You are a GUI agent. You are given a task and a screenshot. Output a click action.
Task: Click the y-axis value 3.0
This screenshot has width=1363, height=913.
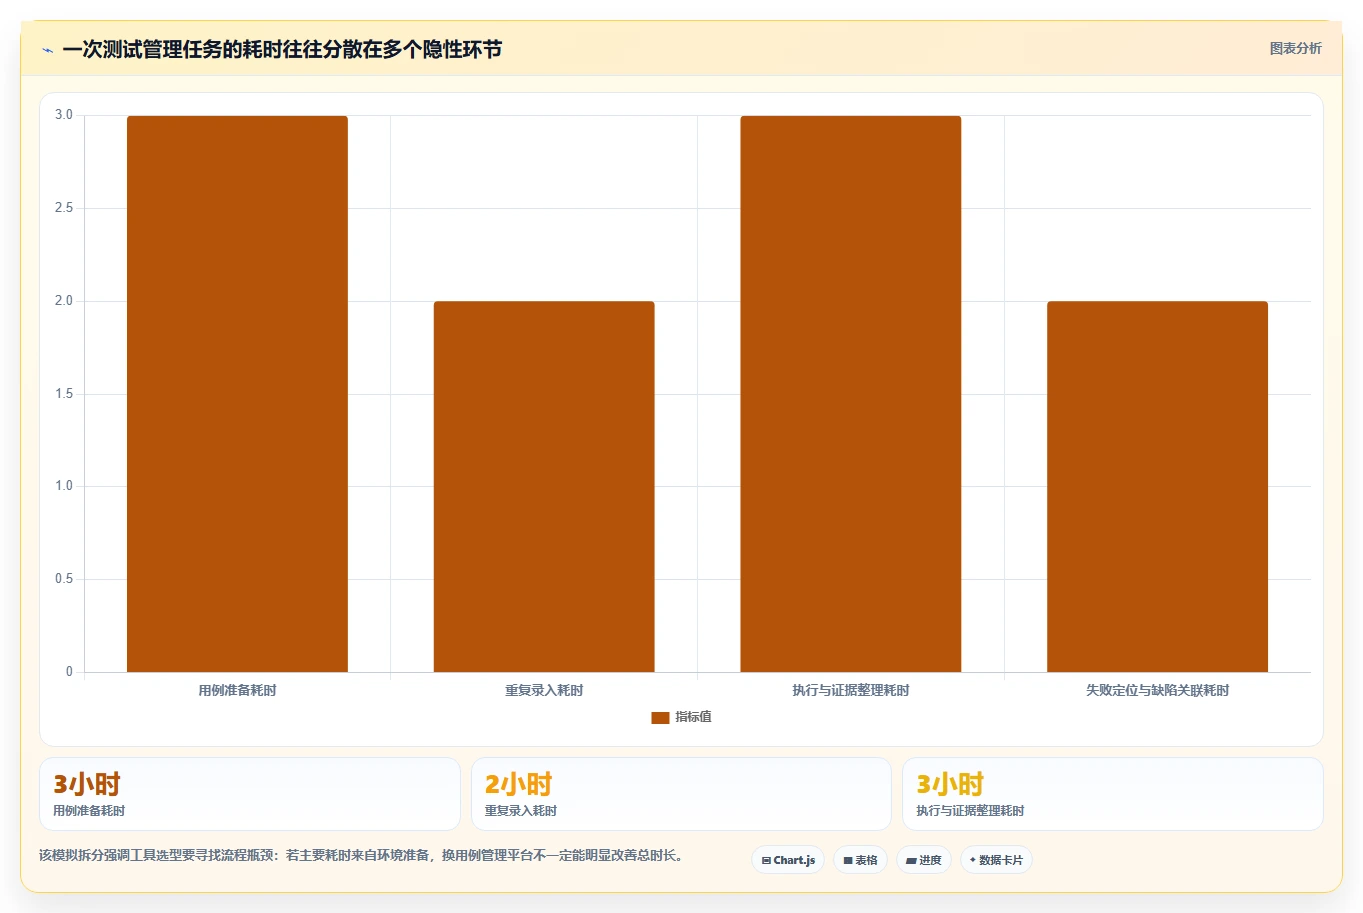coord(64,115)
